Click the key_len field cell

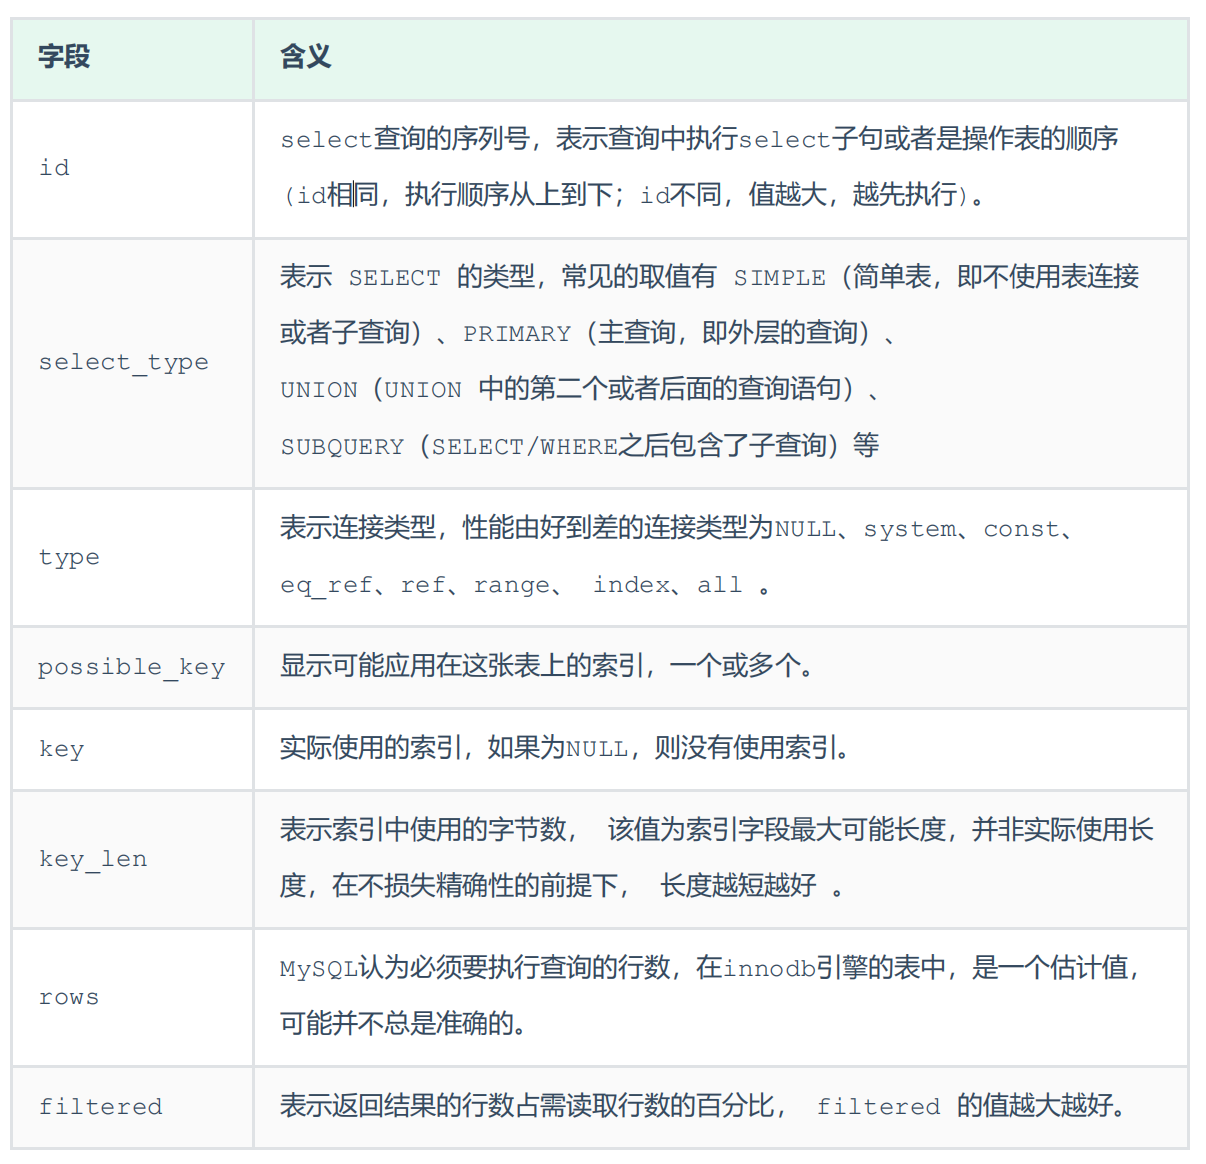(132, 859)
